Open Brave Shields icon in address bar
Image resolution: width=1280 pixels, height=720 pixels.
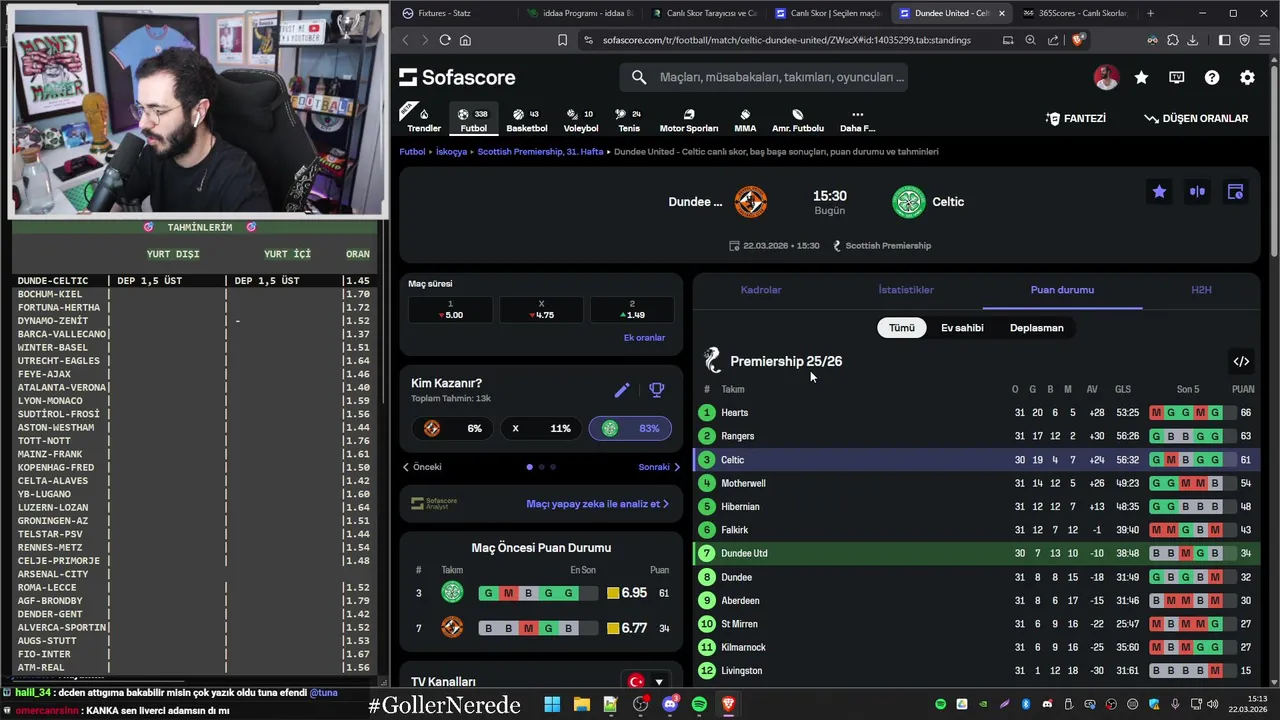[1077, 40]
